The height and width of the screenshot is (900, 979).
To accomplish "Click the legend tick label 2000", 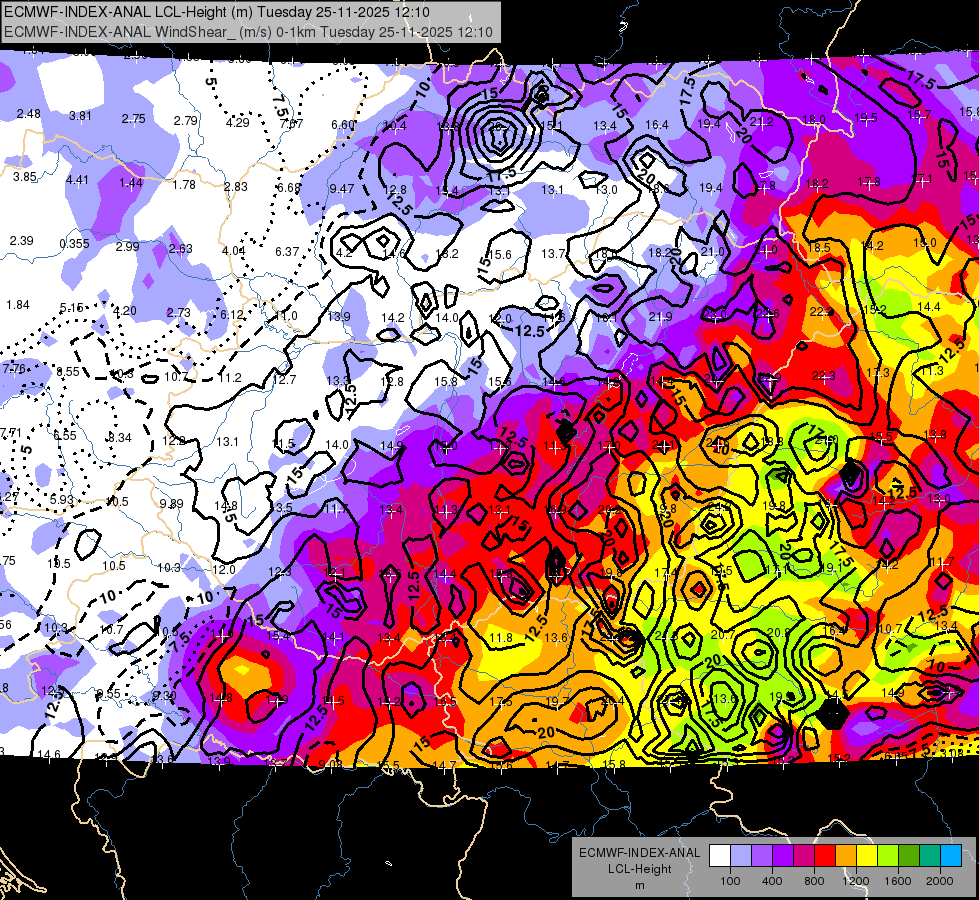I will pos(940,881).
